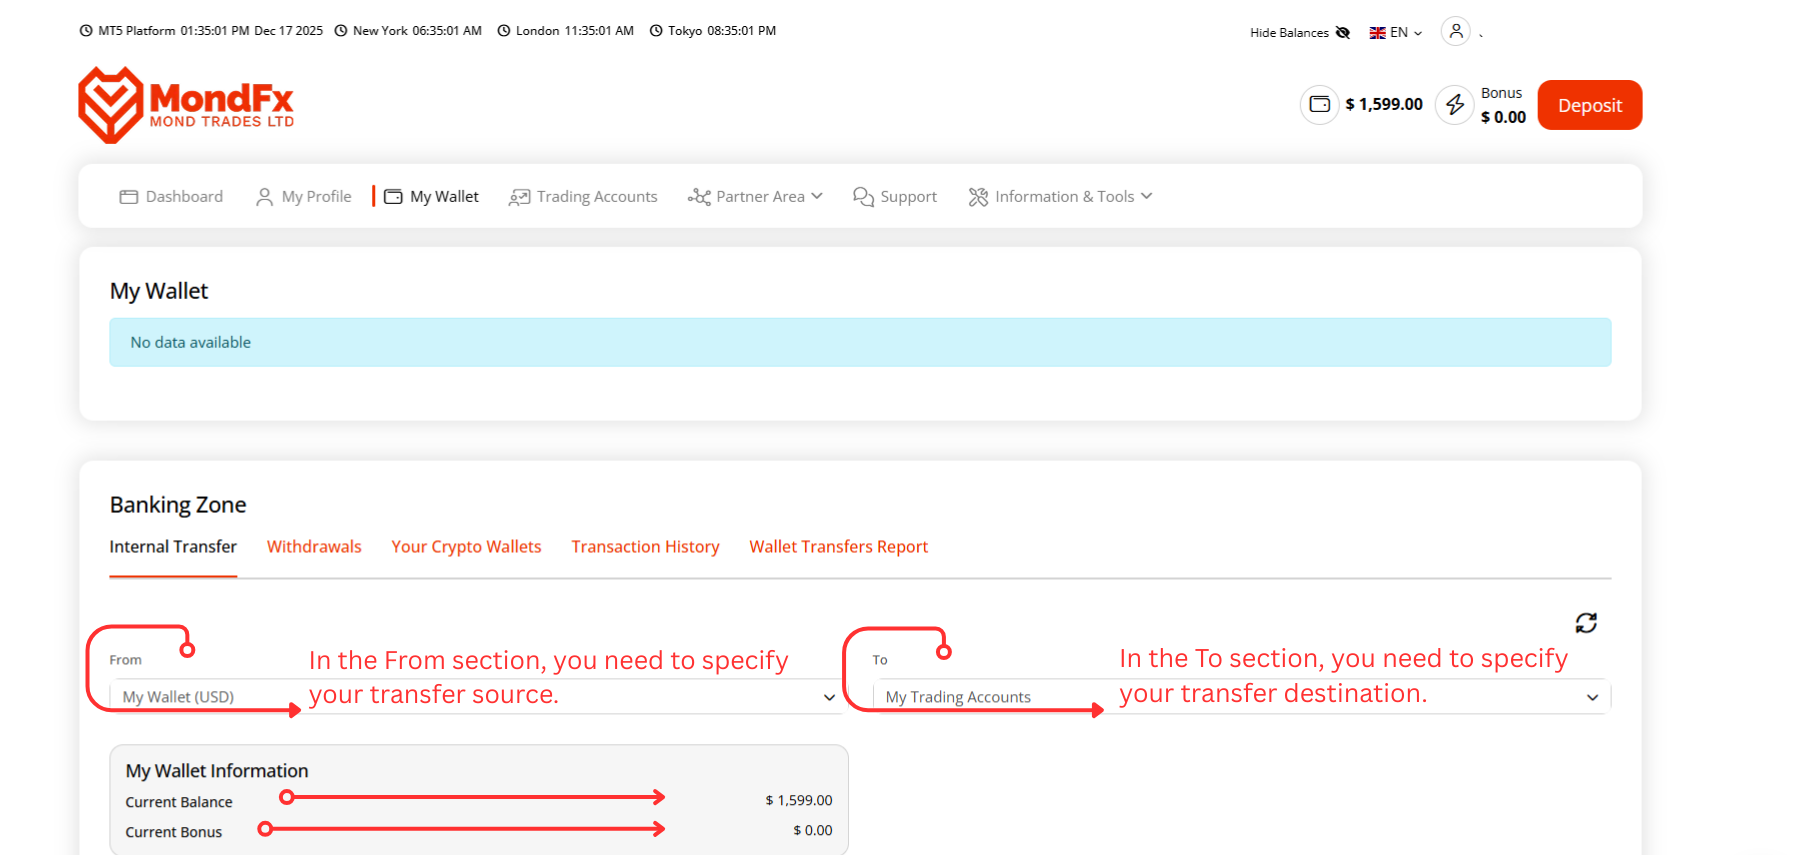This screenshot has width=1796, height=855.
Task: Open Your Crypto Wallets tab
Action: point(466,547)
